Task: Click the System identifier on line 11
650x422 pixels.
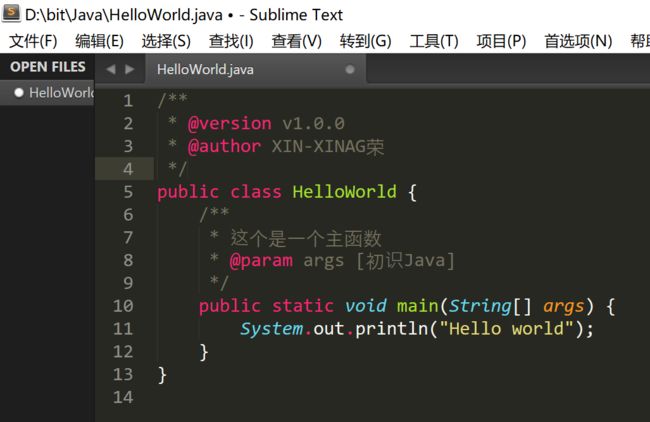Action: pyautogui.click(x=272, y=329)
